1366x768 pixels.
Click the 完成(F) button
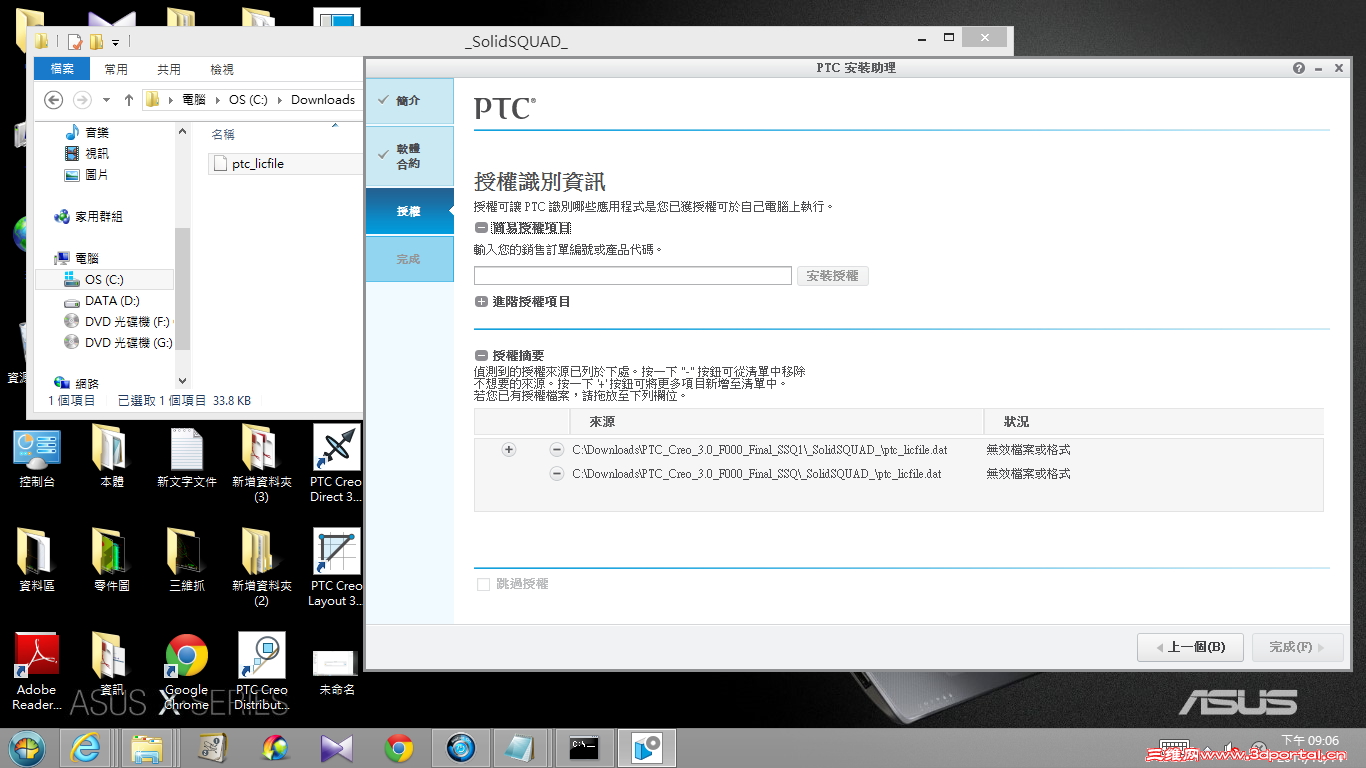pyautogui.click(x=1297, y=647)
